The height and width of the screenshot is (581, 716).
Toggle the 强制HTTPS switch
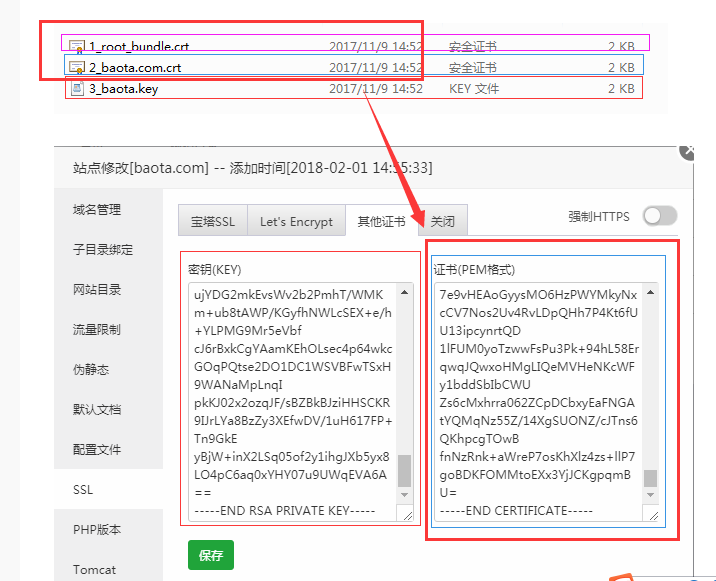(x=660, y=215)
